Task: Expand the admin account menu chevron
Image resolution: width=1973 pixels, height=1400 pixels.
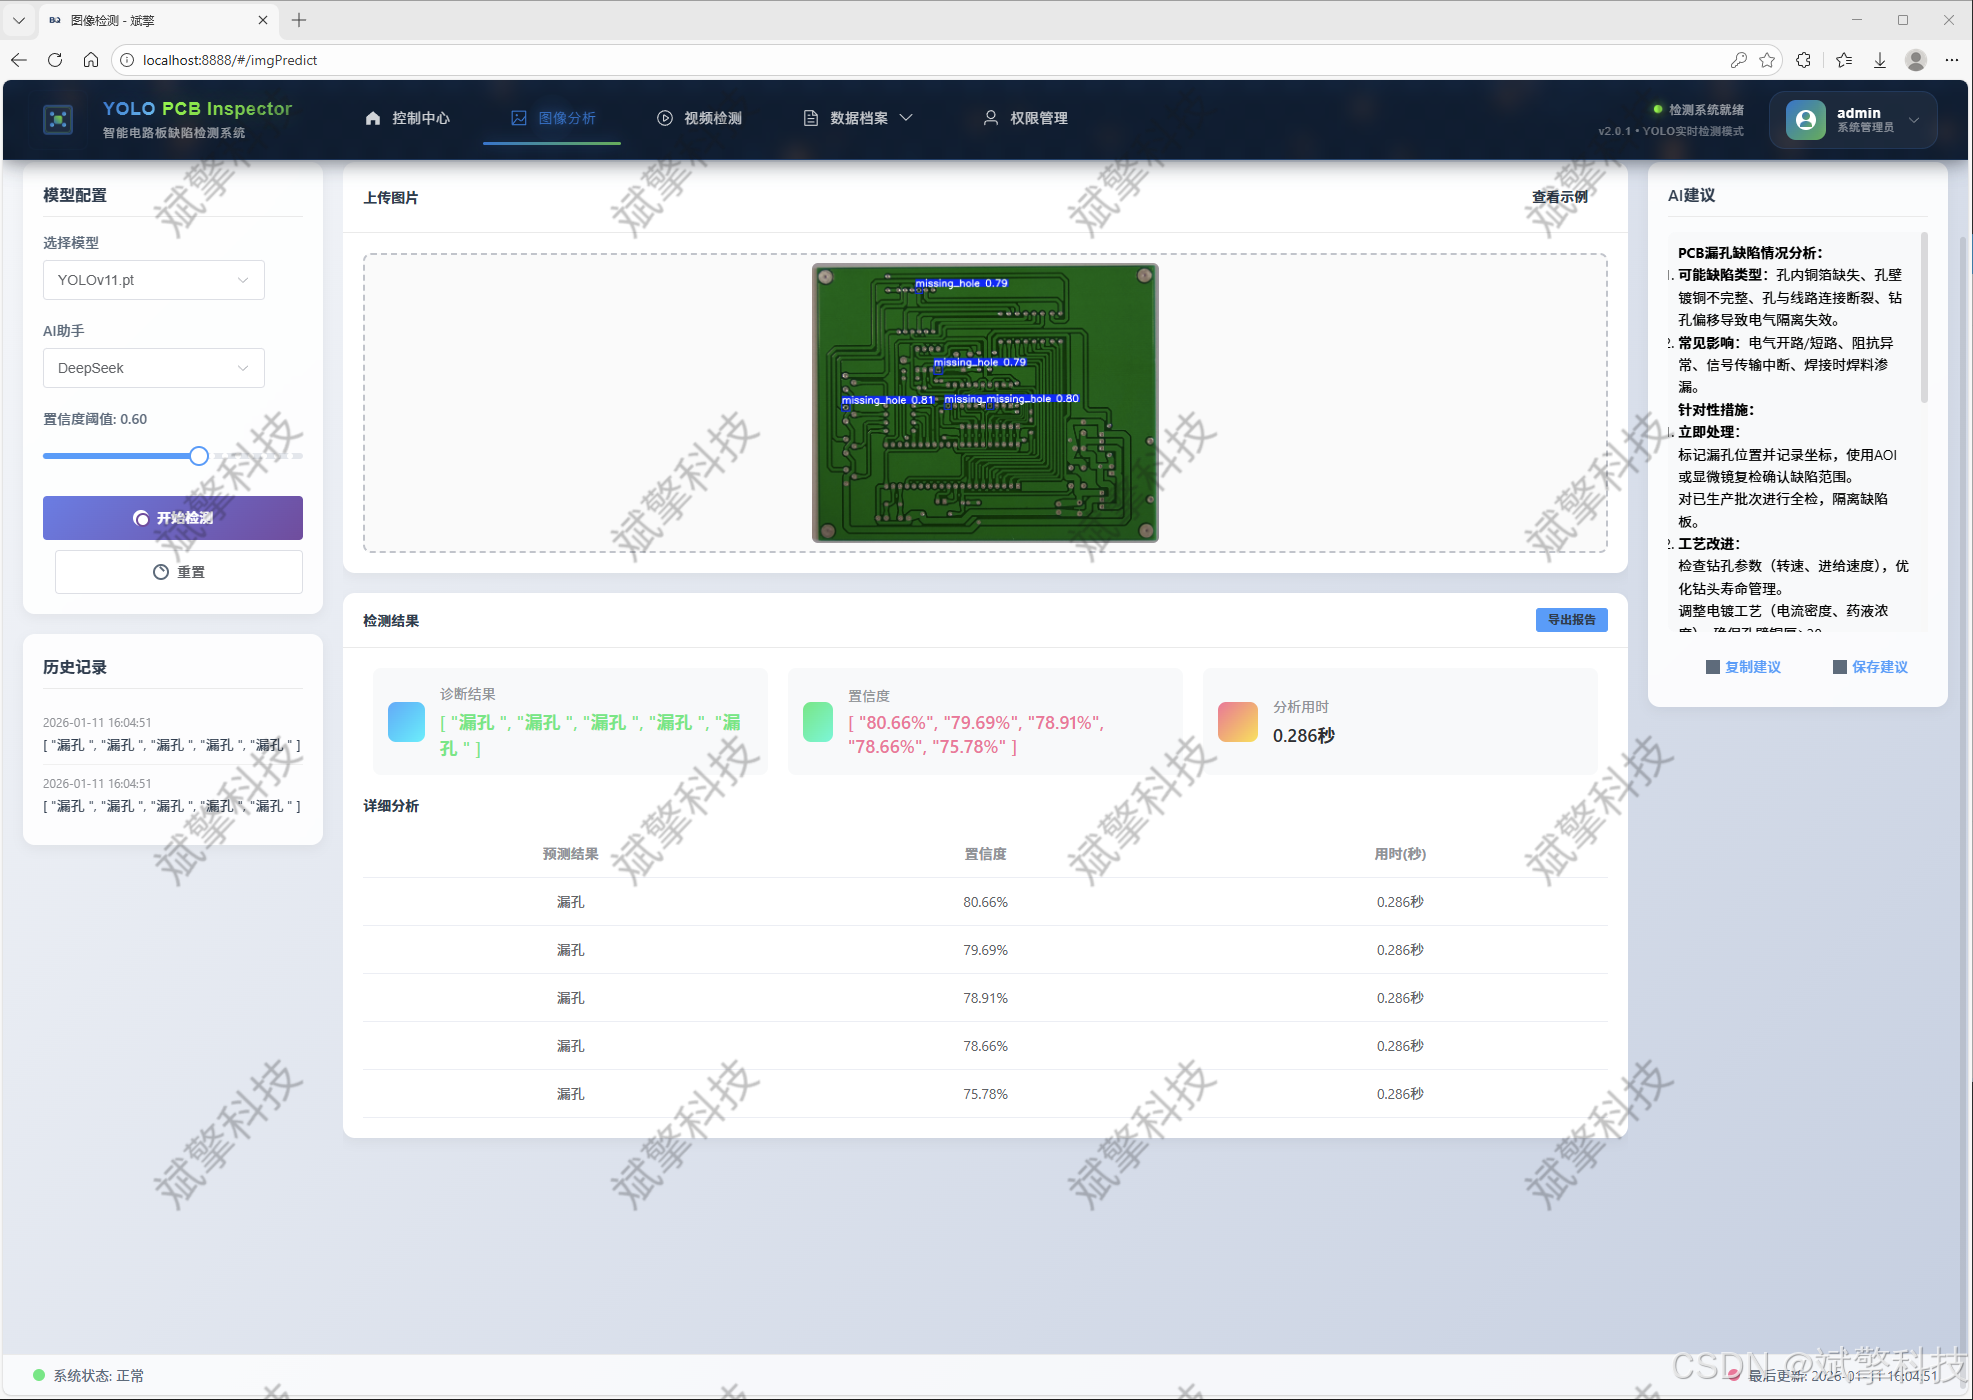Action: [1914, 120]
